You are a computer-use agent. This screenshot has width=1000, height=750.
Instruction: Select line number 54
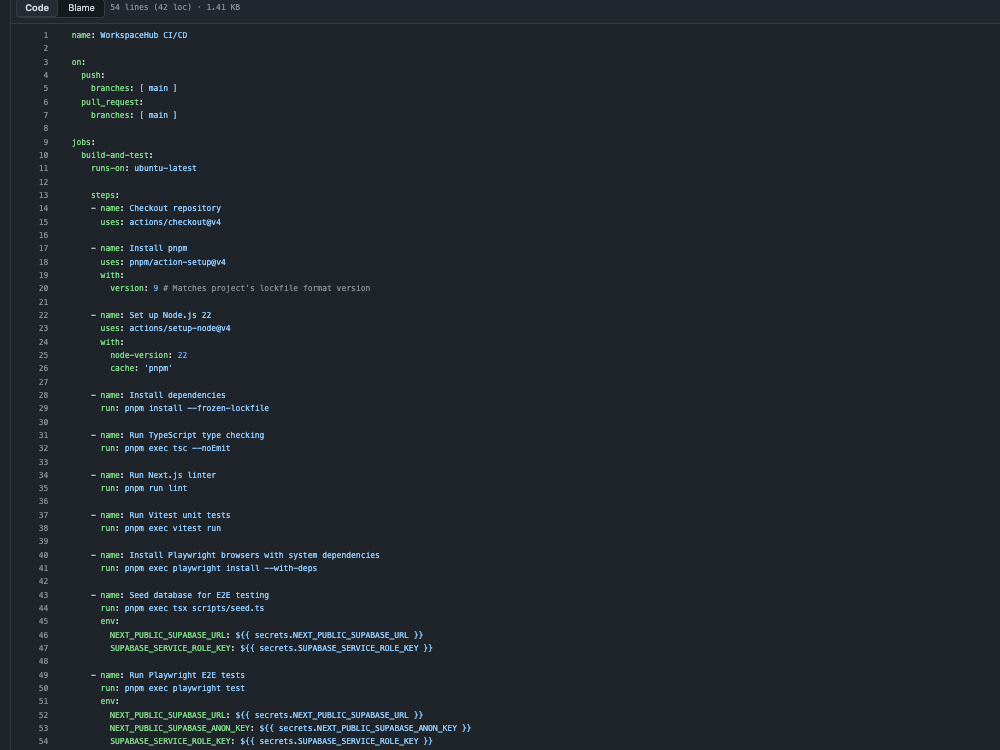click(x=43, y=741)
